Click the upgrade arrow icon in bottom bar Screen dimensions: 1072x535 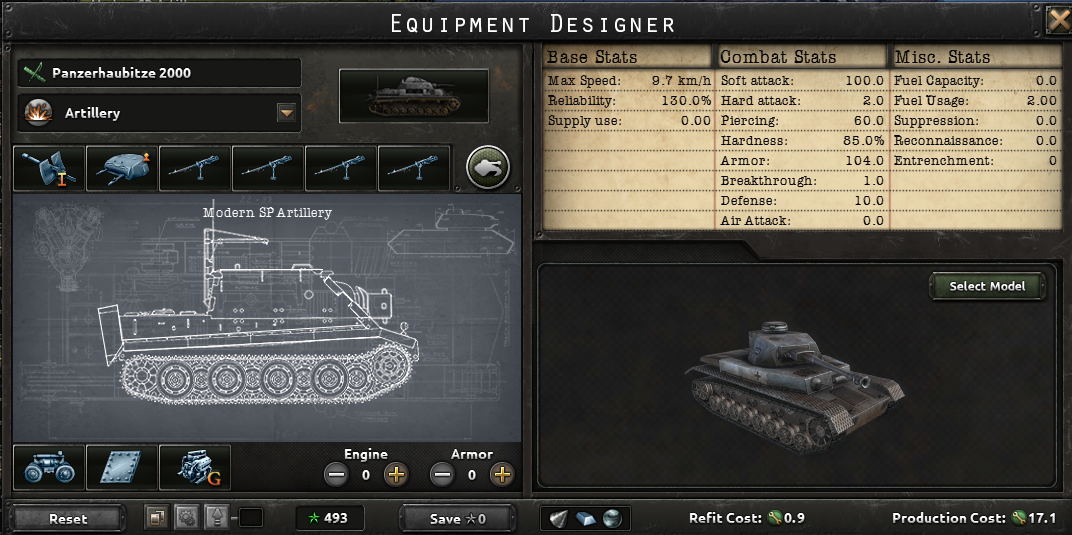pyautogui.click(x=216, y=518)
